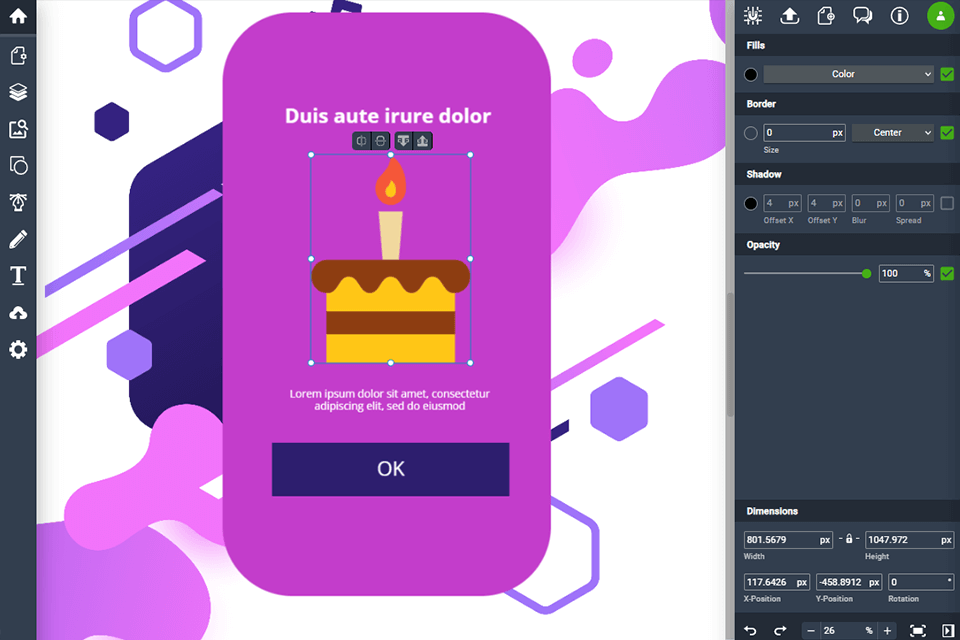Open the cloud Upload icon

click(x=18, y=313)
